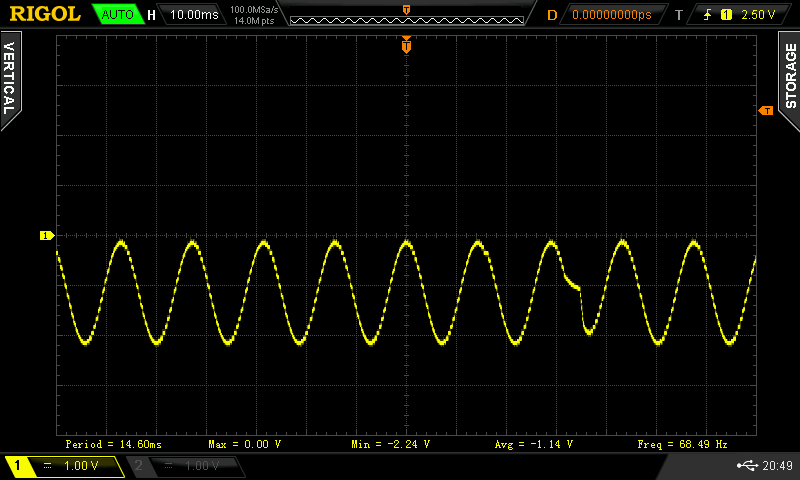800x480 pixels.
Task: Click the Min = -2.24 V measurement
Action: [390, 444]
